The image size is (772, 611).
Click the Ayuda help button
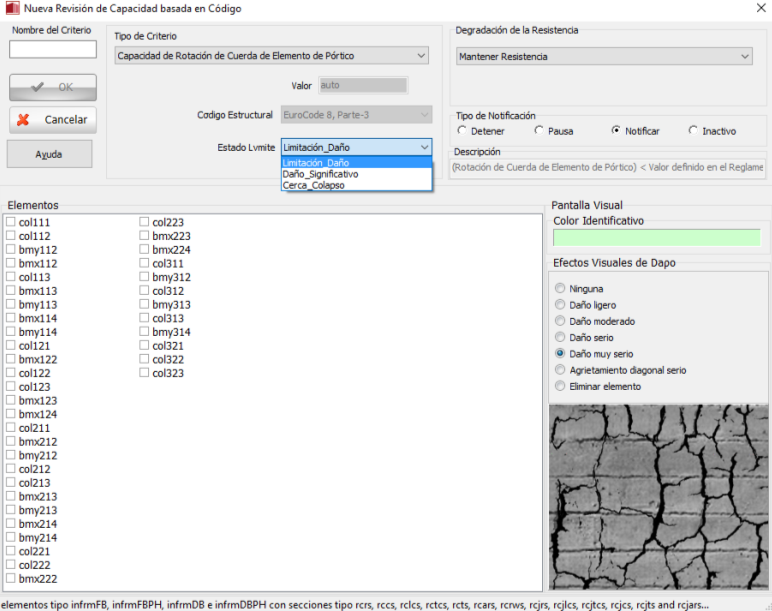[x=49, y=155]
